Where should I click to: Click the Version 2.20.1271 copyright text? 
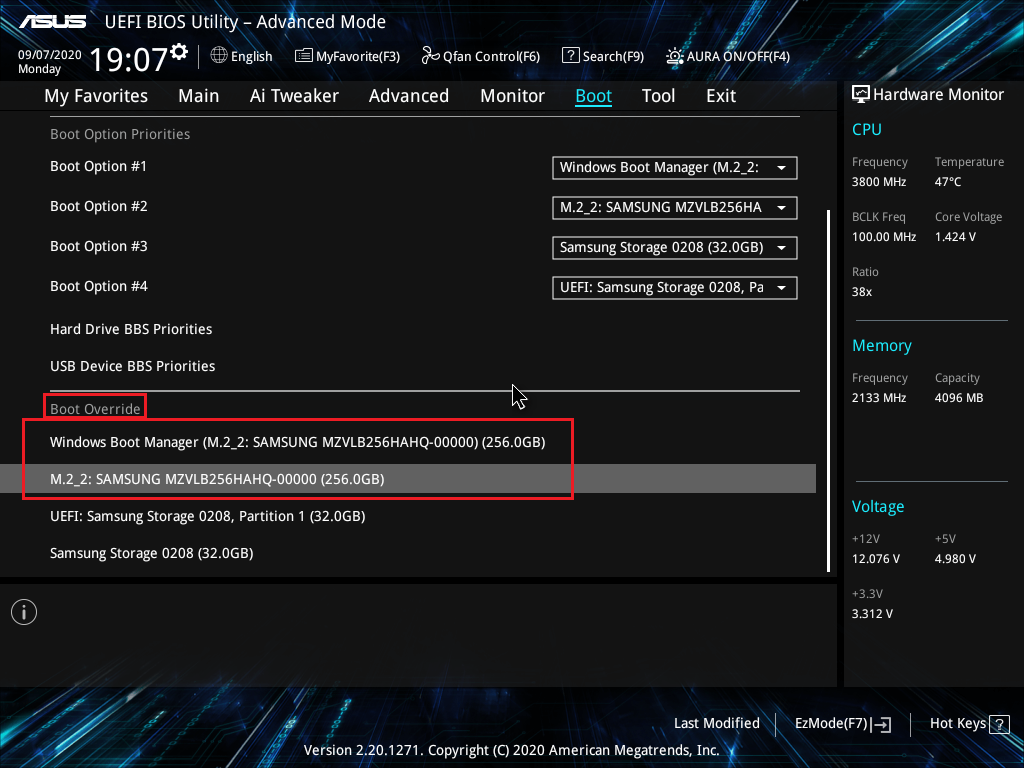tap(511, 750)
